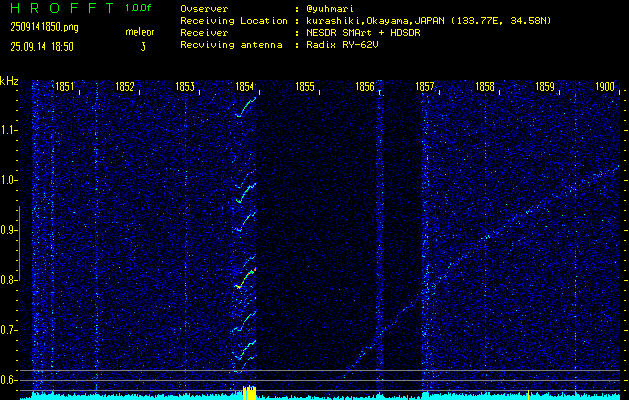Select the observer name @yuhmari

coord(330,9)
